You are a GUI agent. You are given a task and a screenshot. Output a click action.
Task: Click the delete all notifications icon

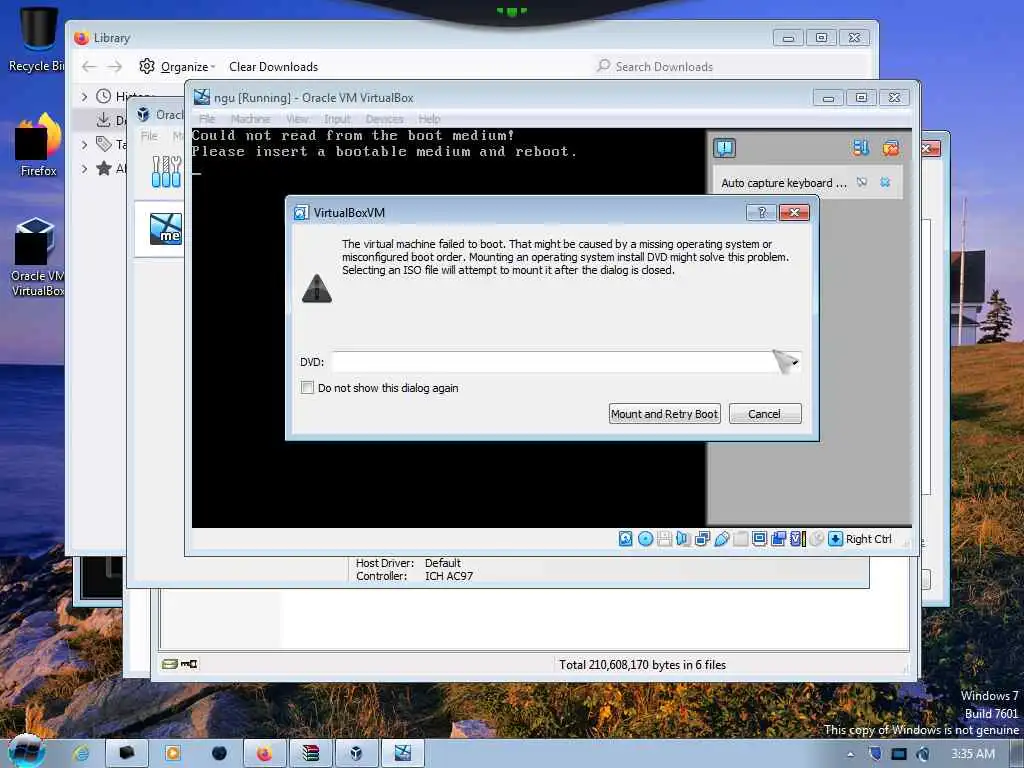(891, 148)
